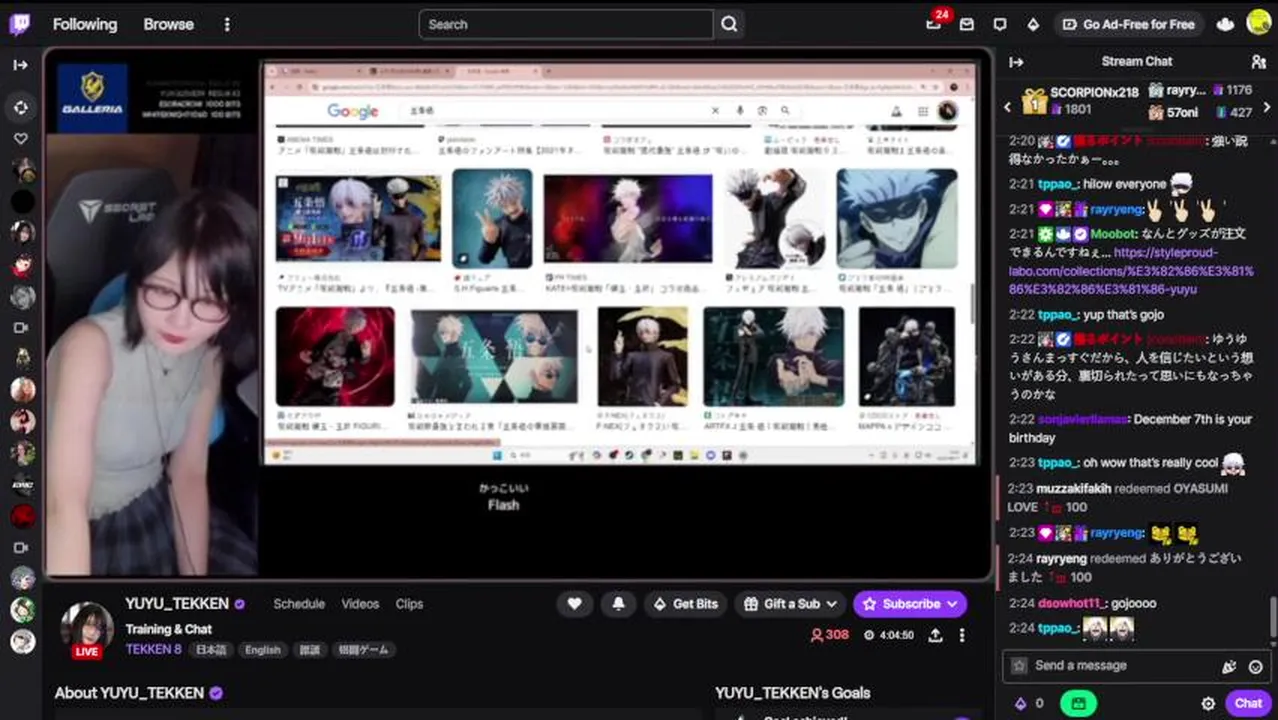Click the magnifier search button
Image resolution: width=1278 pixels, height=720 pixels.
click(729, 24)
